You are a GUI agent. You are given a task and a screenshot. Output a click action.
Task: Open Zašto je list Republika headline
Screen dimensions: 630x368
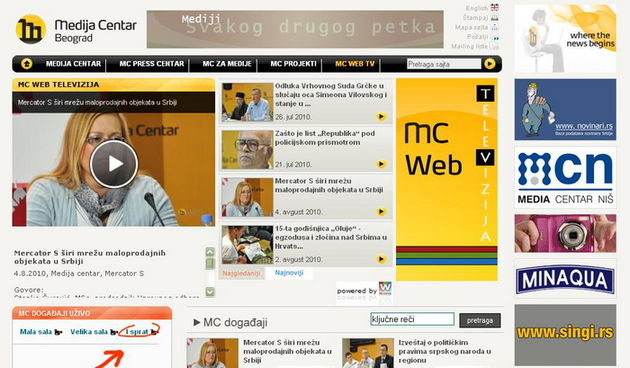point(325,138)
